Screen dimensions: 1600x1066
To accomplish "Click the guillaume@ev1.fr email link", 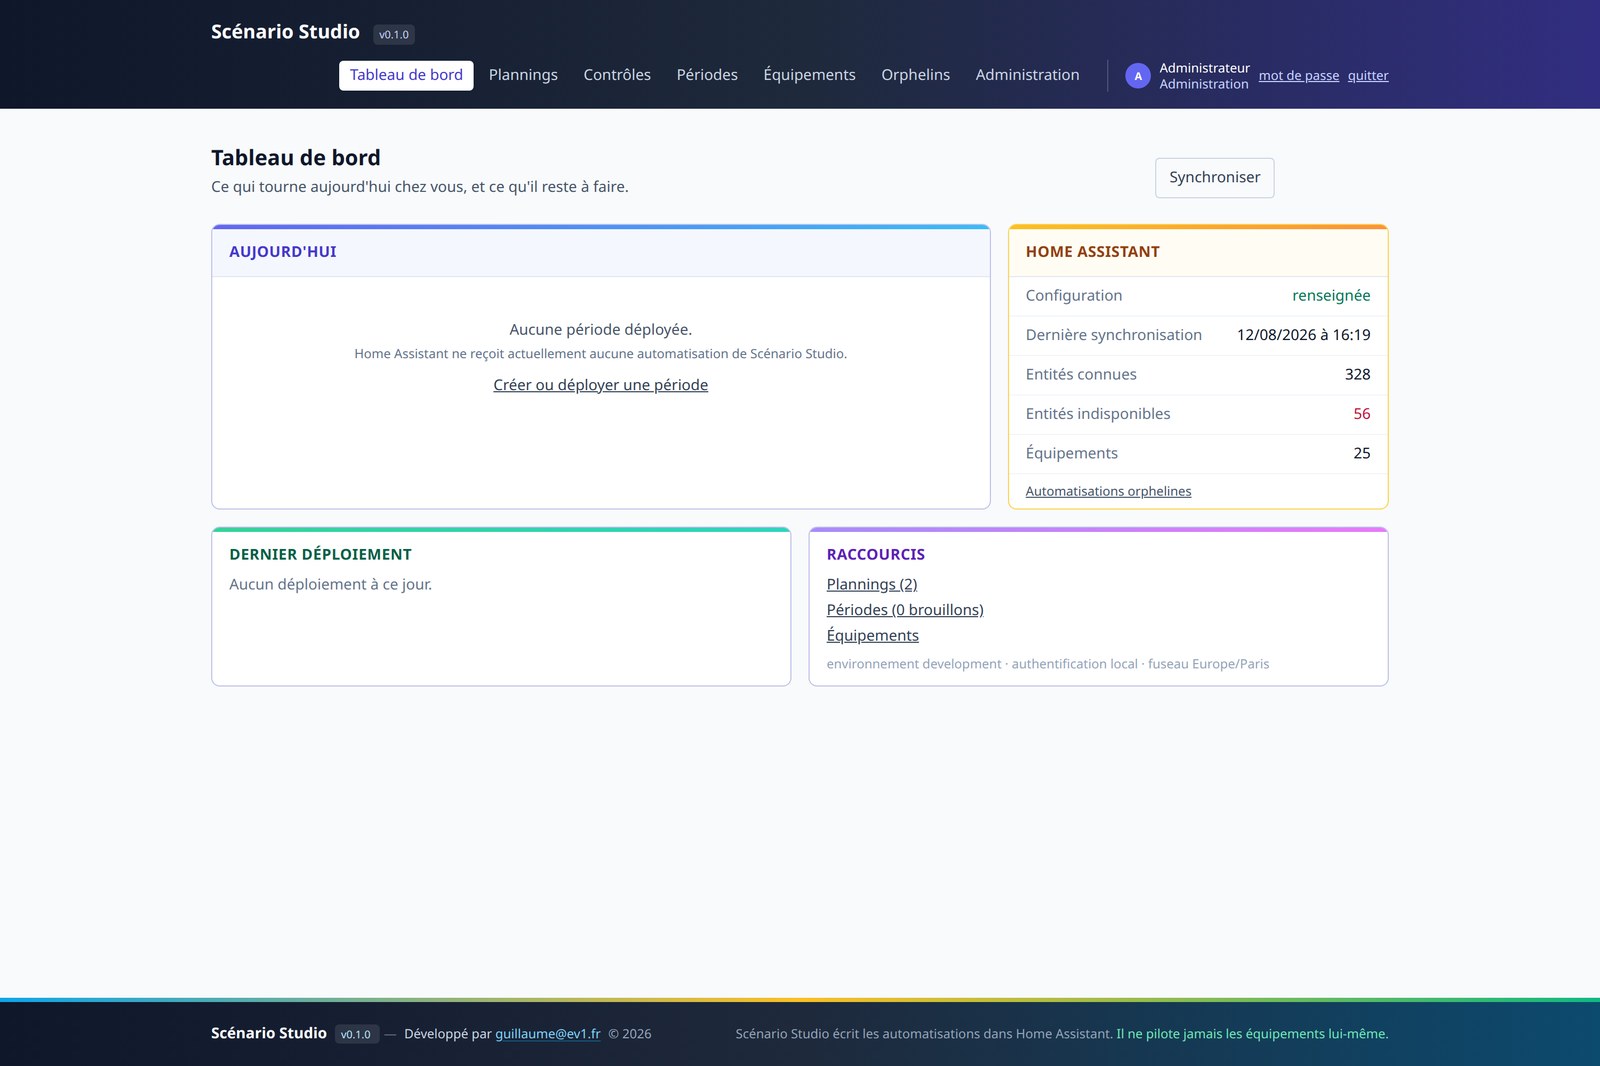I will pyautogui.click(x=547, y=1034).
